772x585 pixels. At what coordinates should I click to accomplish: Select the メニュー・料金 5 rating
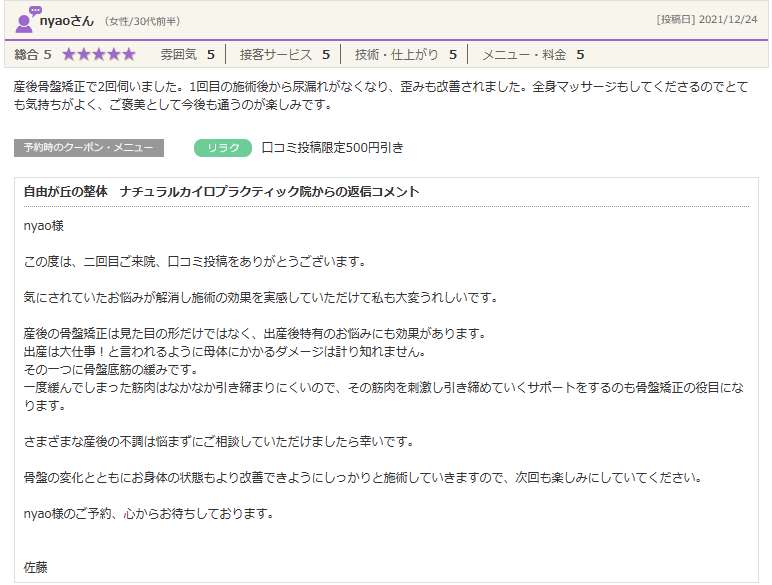[532, 54]
